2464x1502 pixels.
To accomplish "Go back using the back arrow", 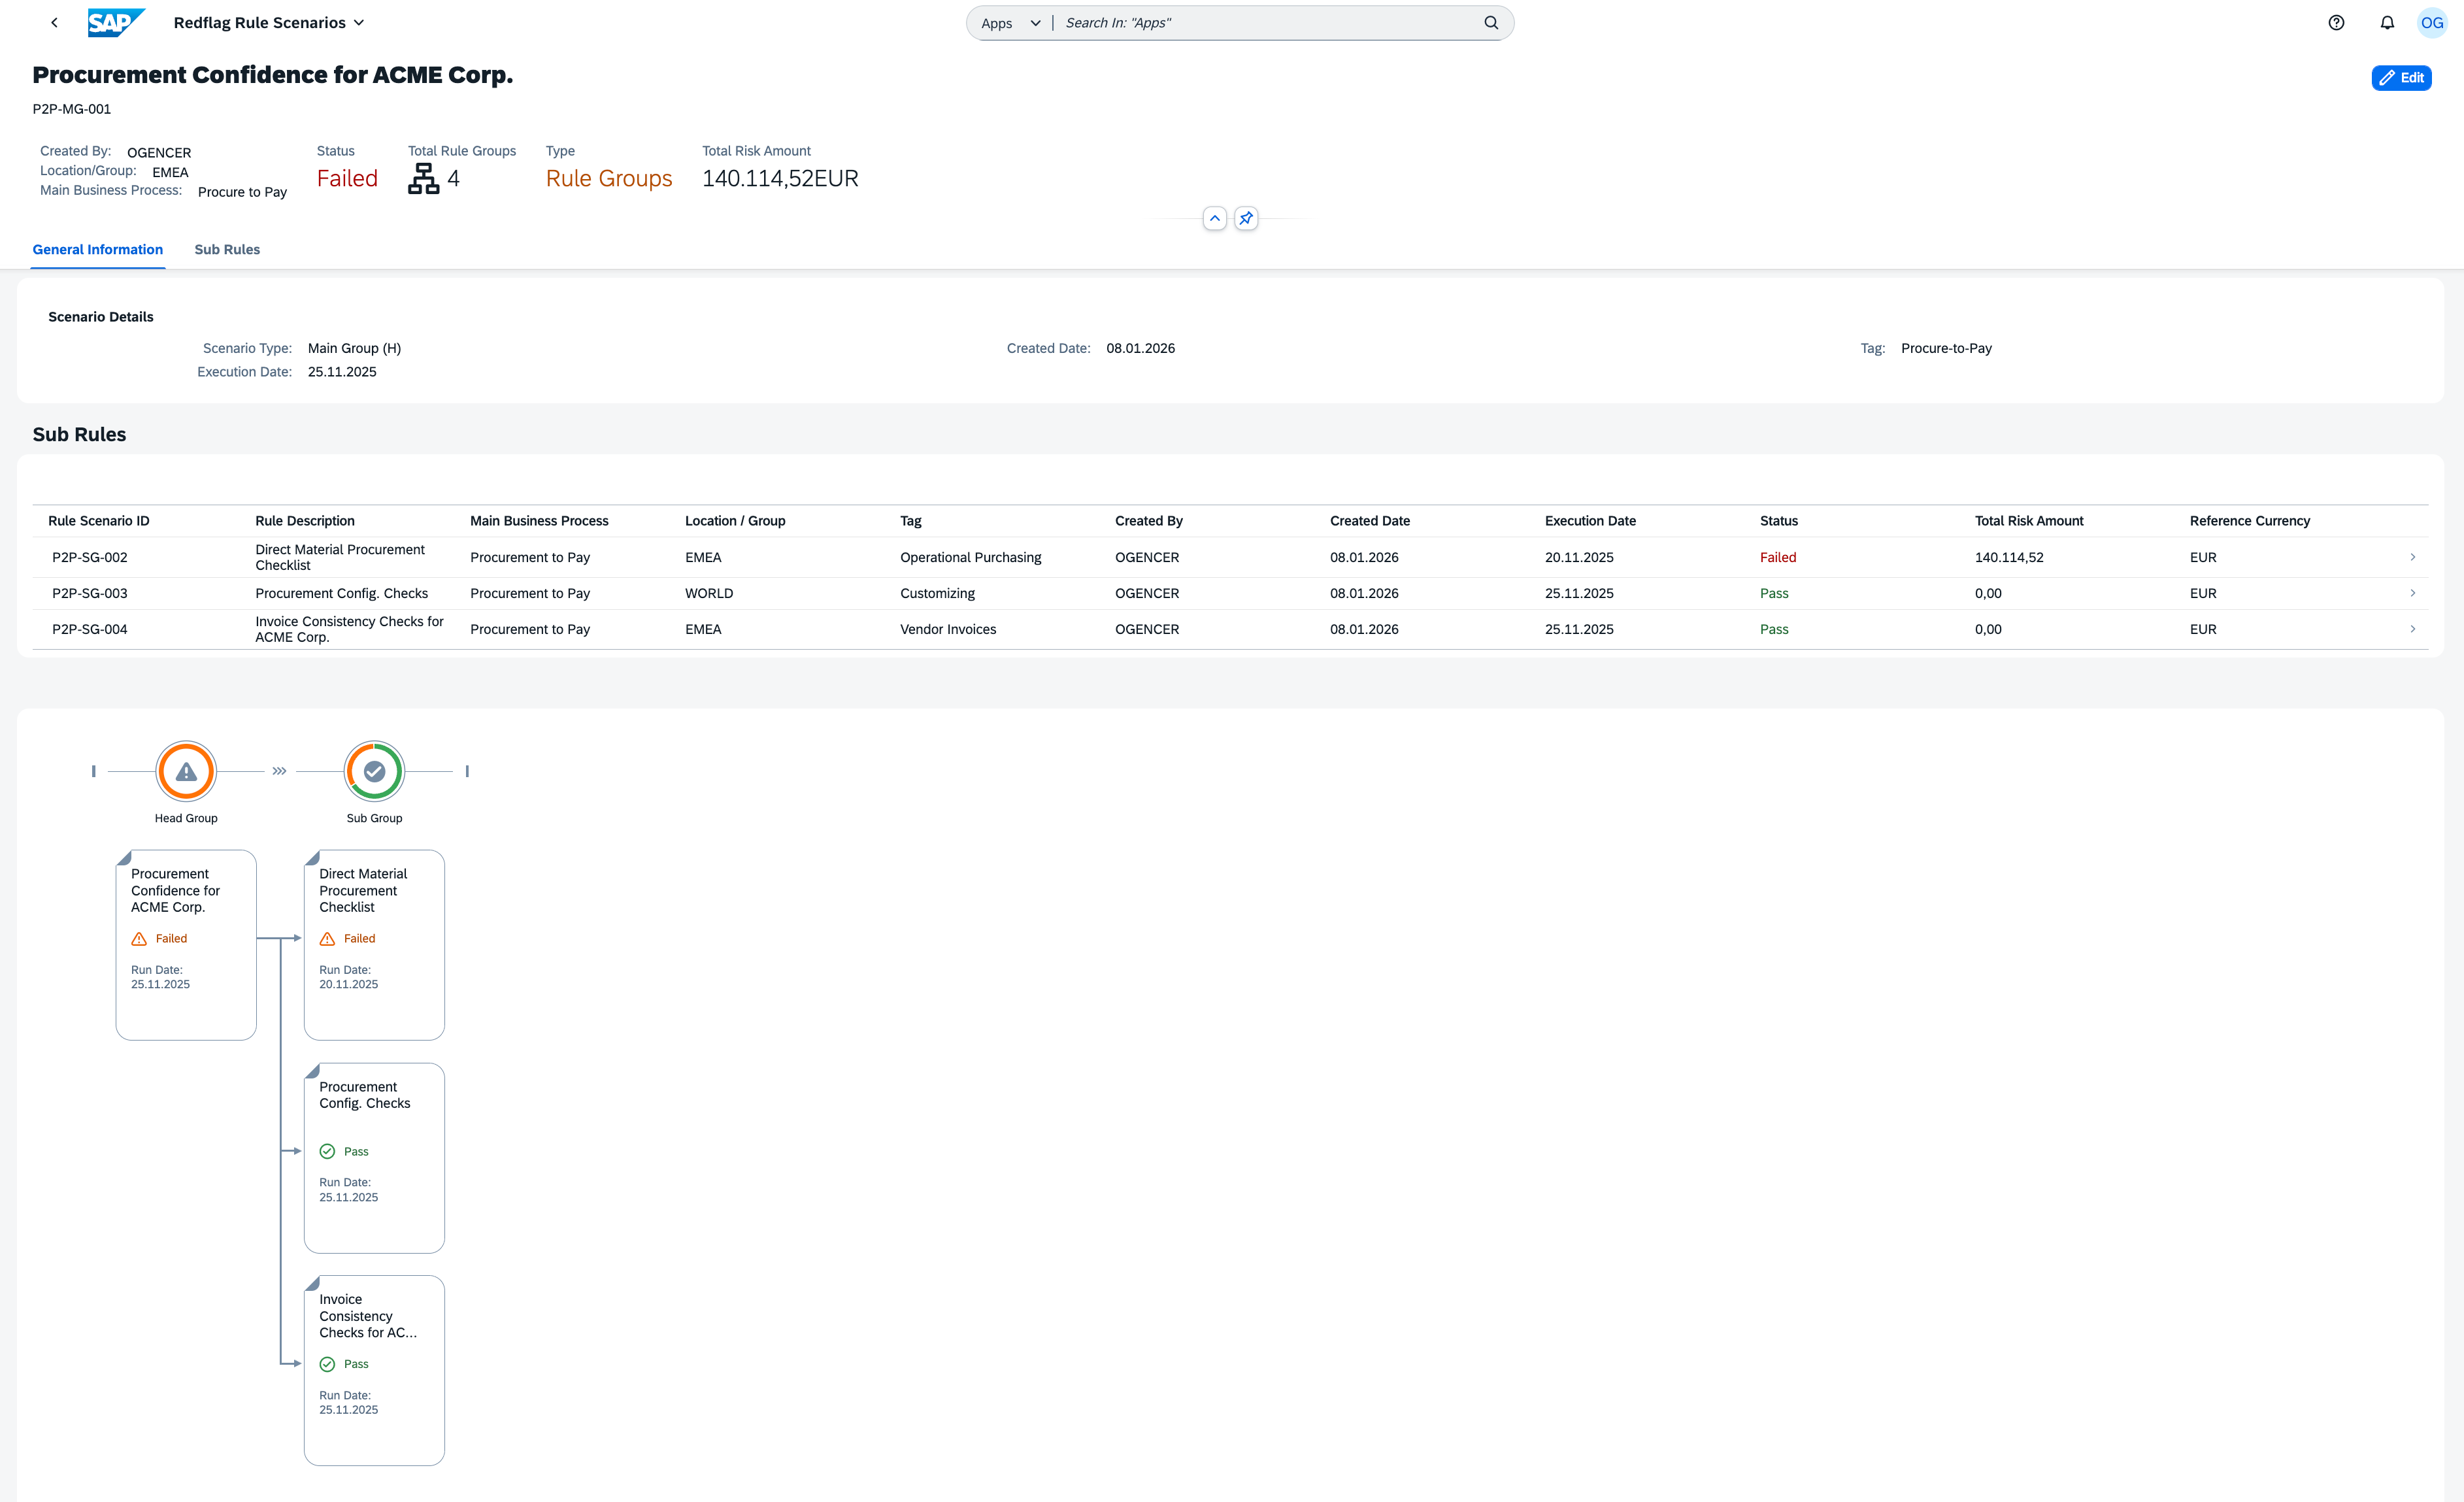I will tap(54, 23).
